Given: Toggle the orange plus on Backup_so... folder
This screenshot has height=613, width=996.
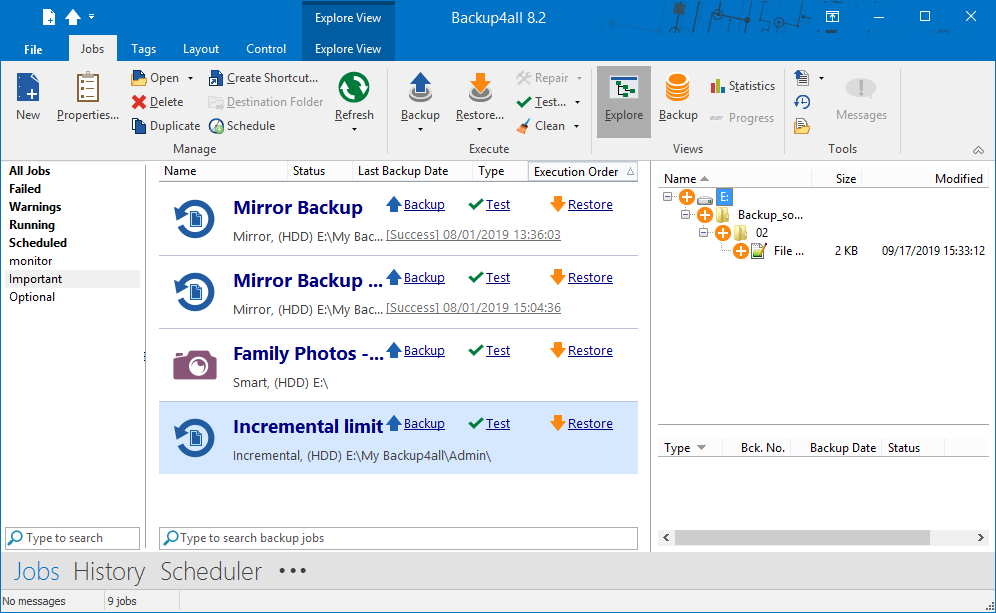Looking at the screenshot, I should point(704,215).
